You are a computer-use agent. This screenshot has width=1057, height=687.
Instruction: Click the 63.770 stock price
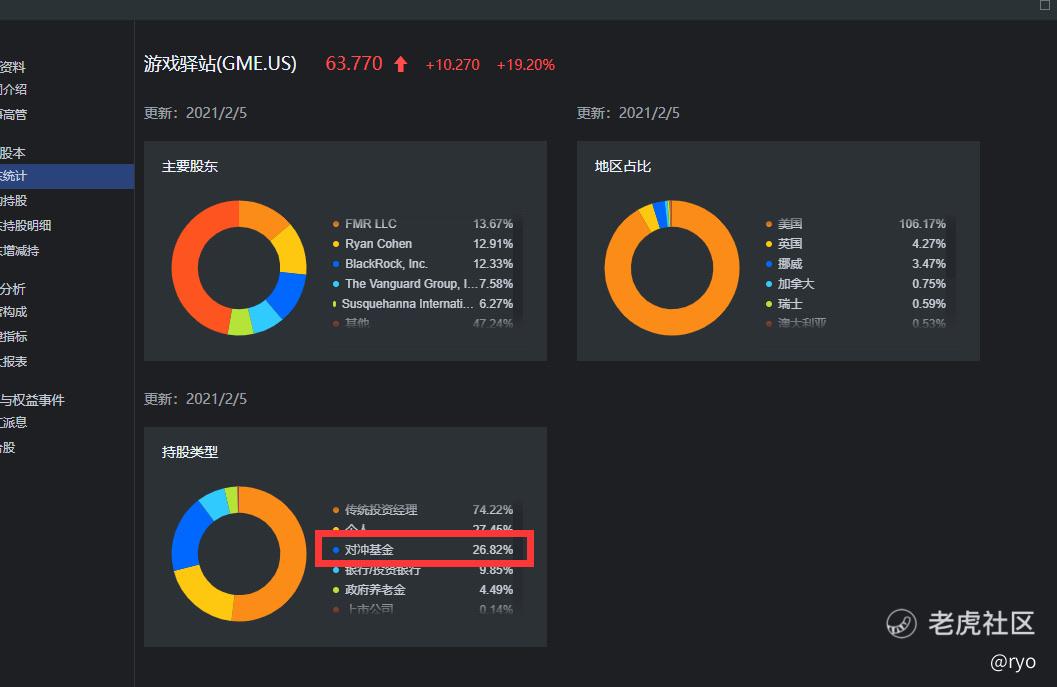coord(354,63)
